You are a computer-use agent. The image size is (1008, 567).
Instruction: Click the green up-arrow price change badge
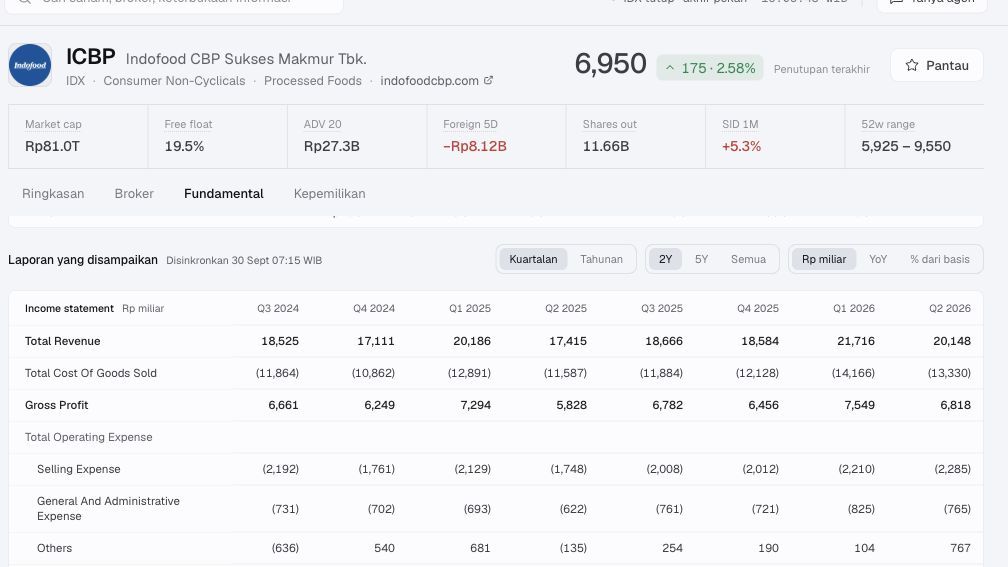[710, 68]
